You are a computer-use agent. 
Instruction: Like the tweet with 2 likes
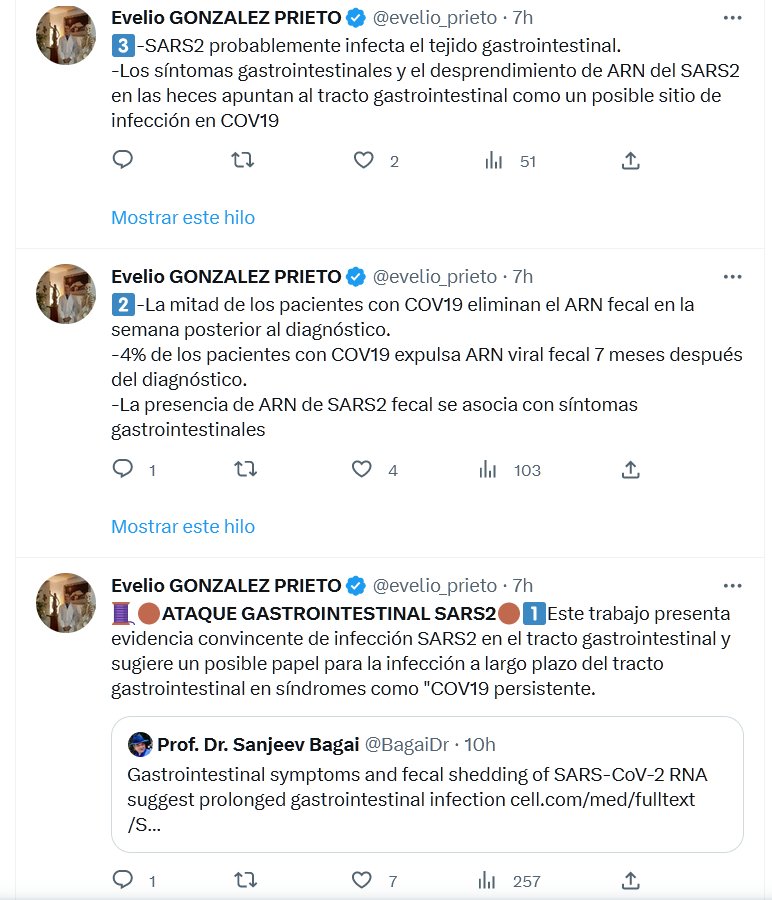tap(364, 160)
